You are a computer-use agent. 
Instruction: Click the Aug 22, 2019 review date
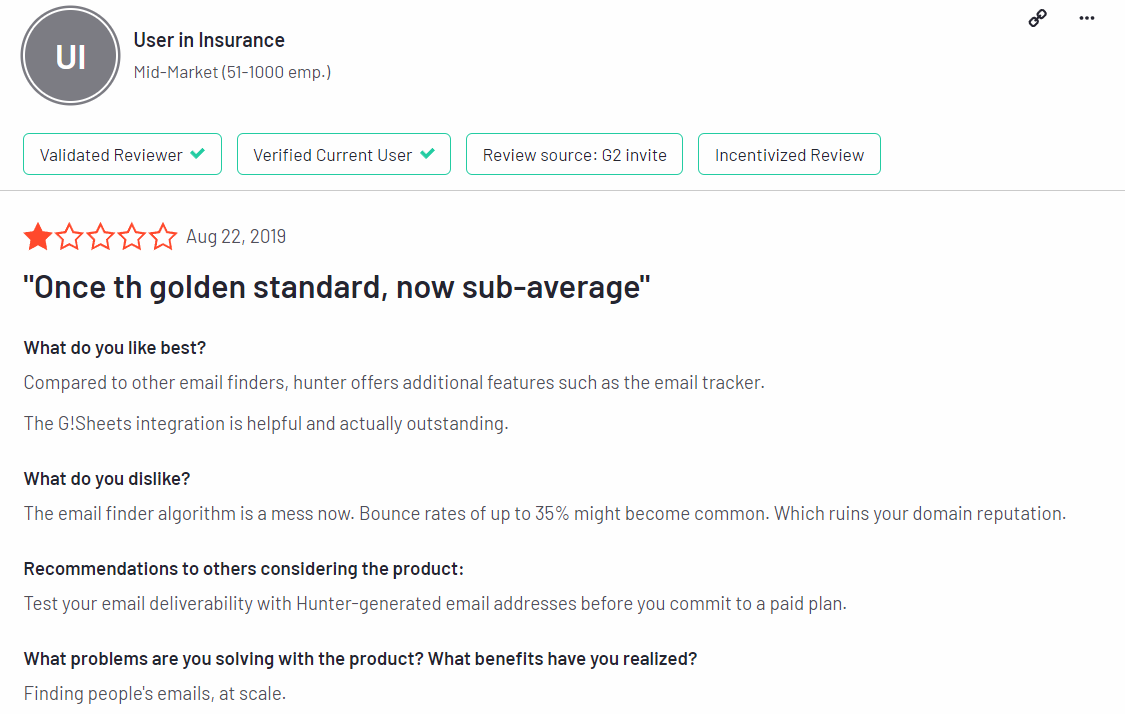pos(236,237)
